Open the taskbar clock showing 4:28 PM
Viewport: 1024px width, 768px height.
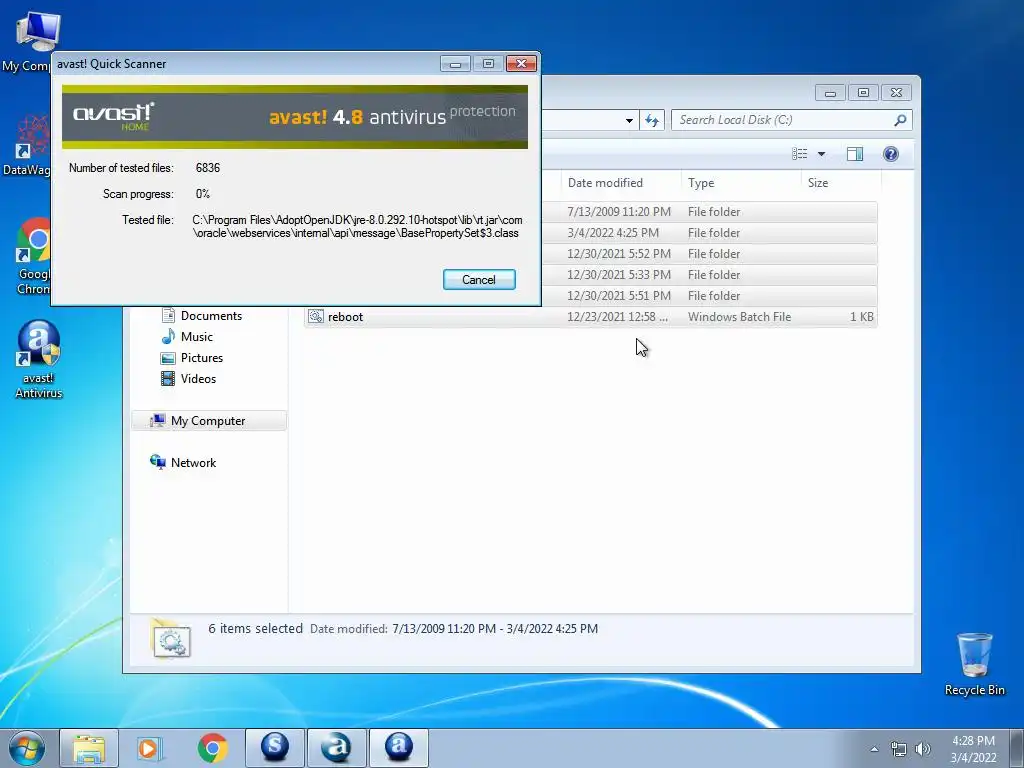click(973, 749)
